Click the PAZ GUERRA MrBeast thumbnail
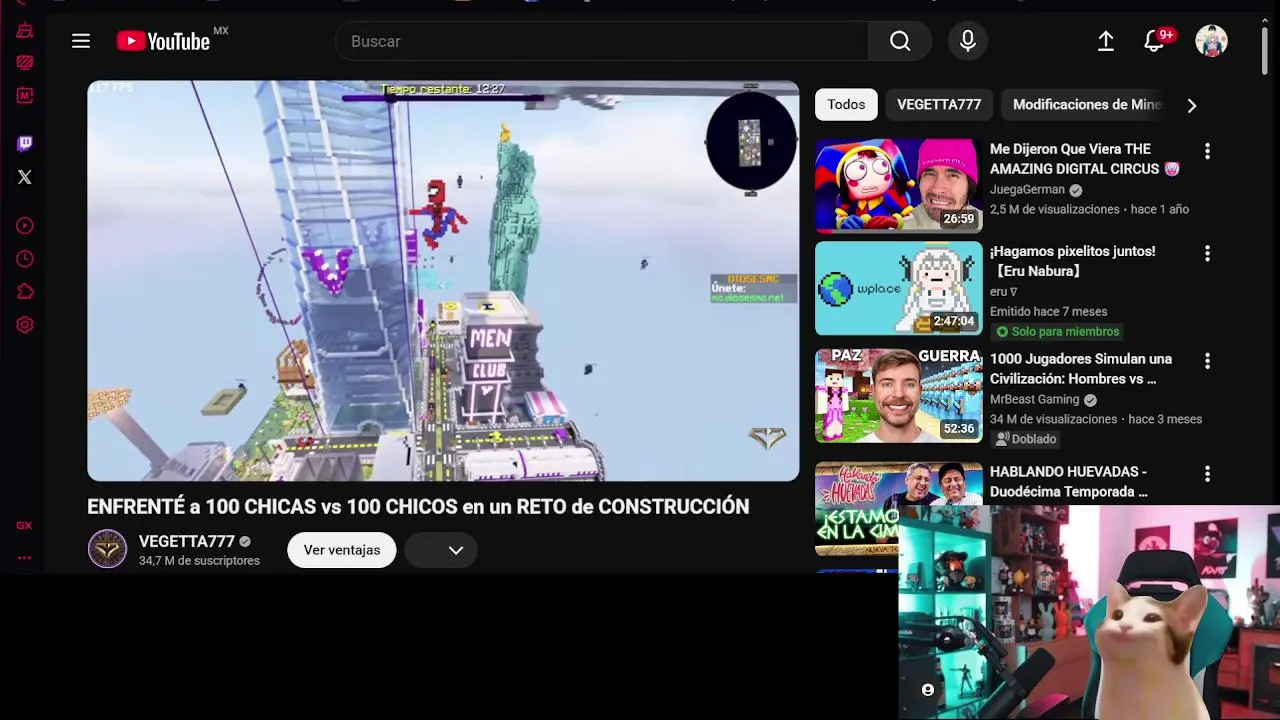The image size is (1280, 720). click(x=899, y=396)
